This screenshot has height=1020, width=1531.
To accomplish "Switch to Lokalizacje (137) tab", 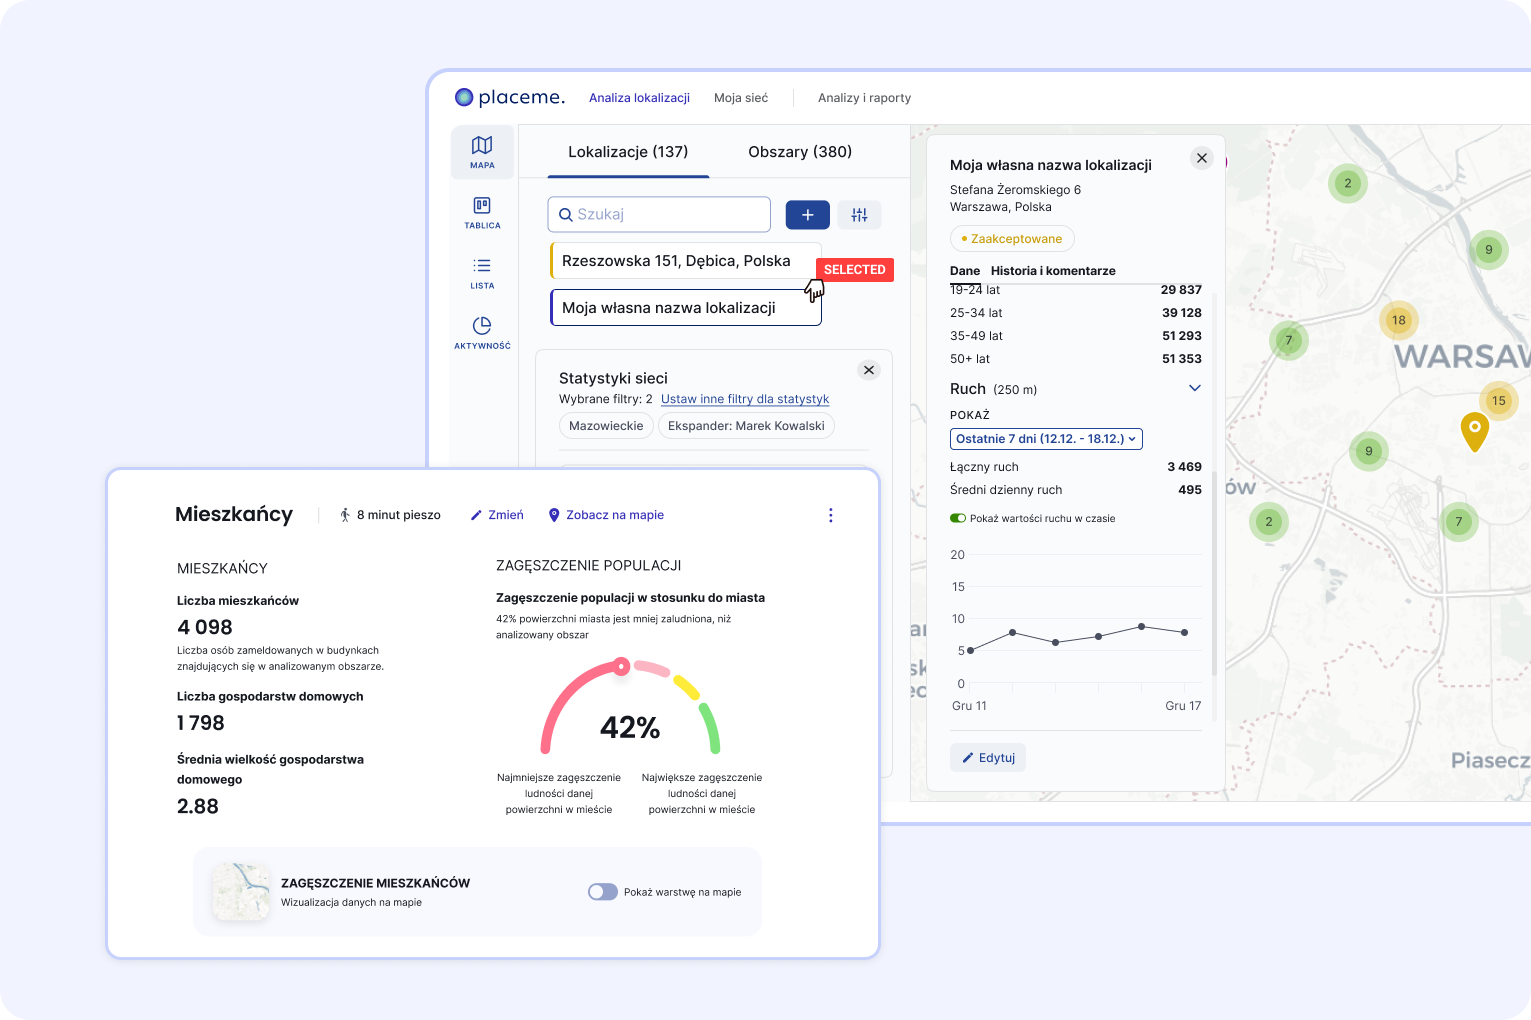I will (x=628, y=152).
